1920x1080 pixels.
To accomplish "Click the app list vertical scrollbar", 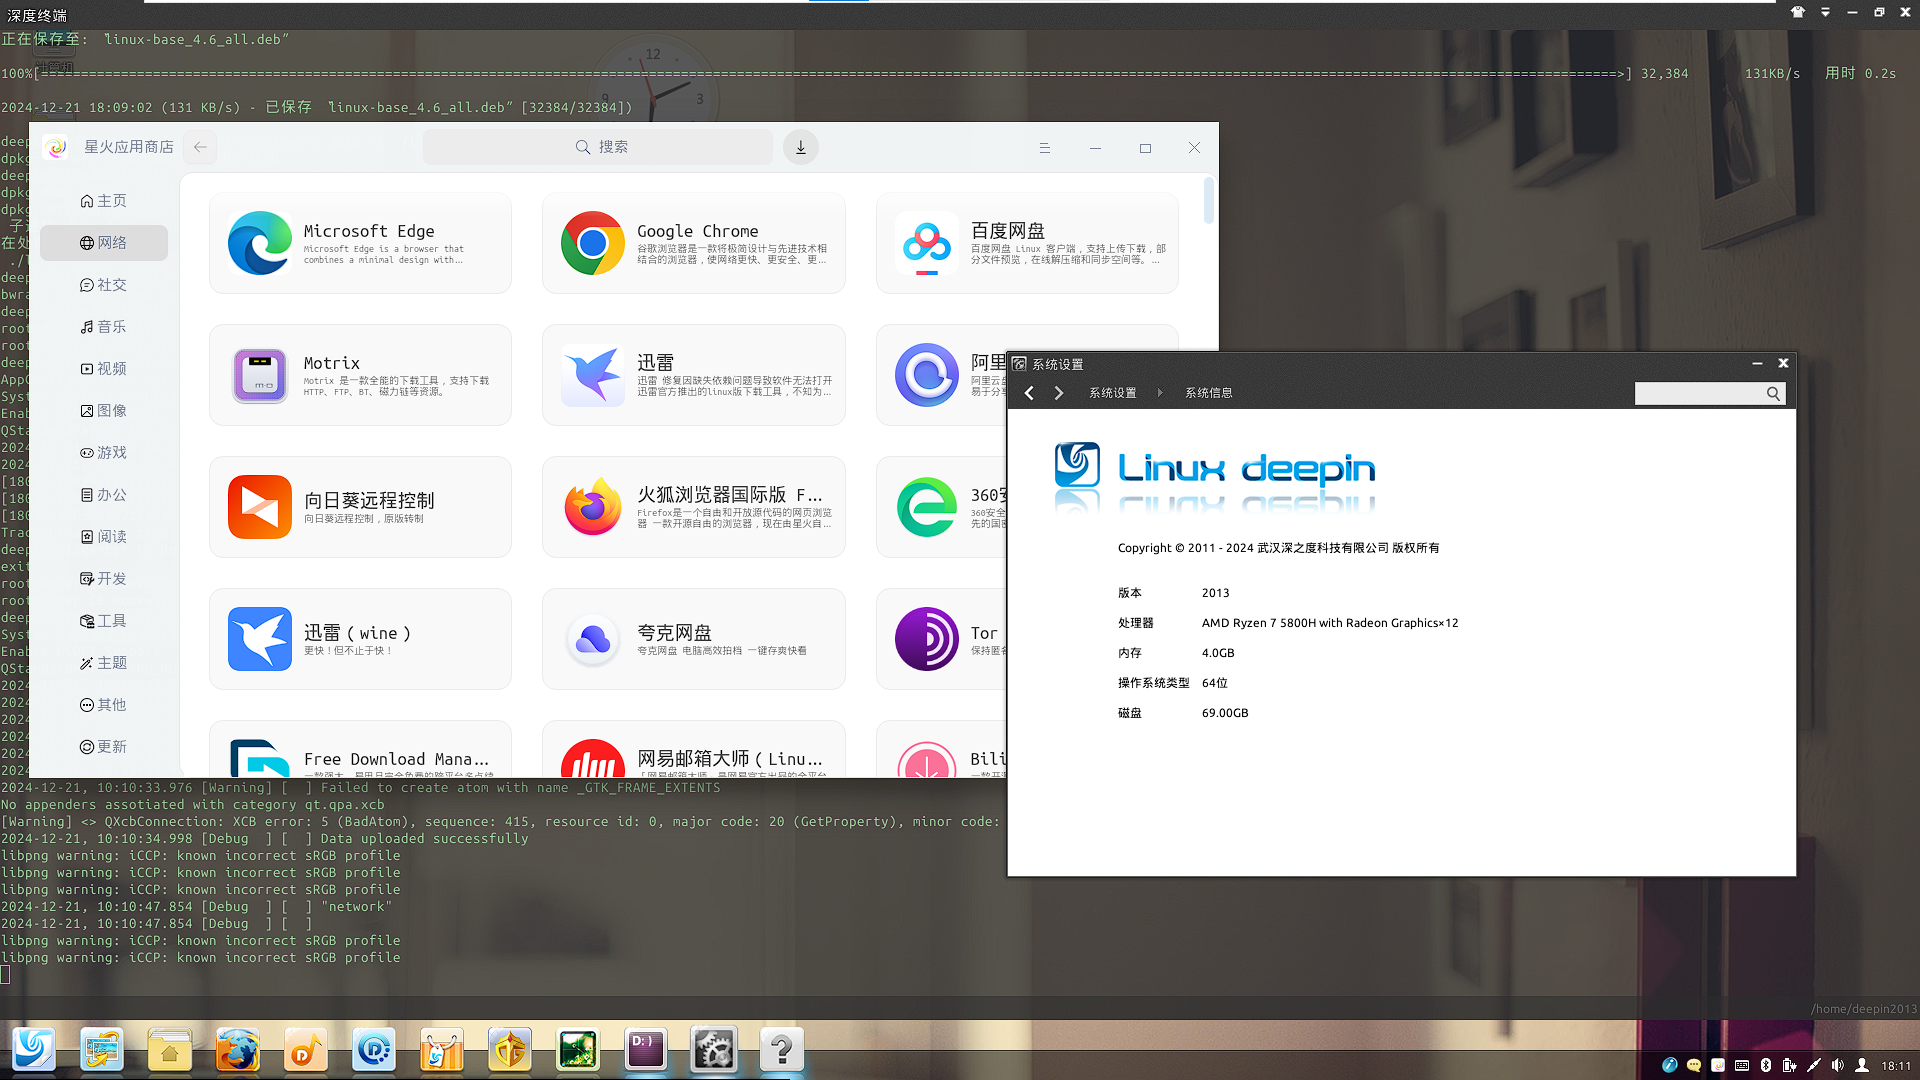I will tap(1209, 200).
